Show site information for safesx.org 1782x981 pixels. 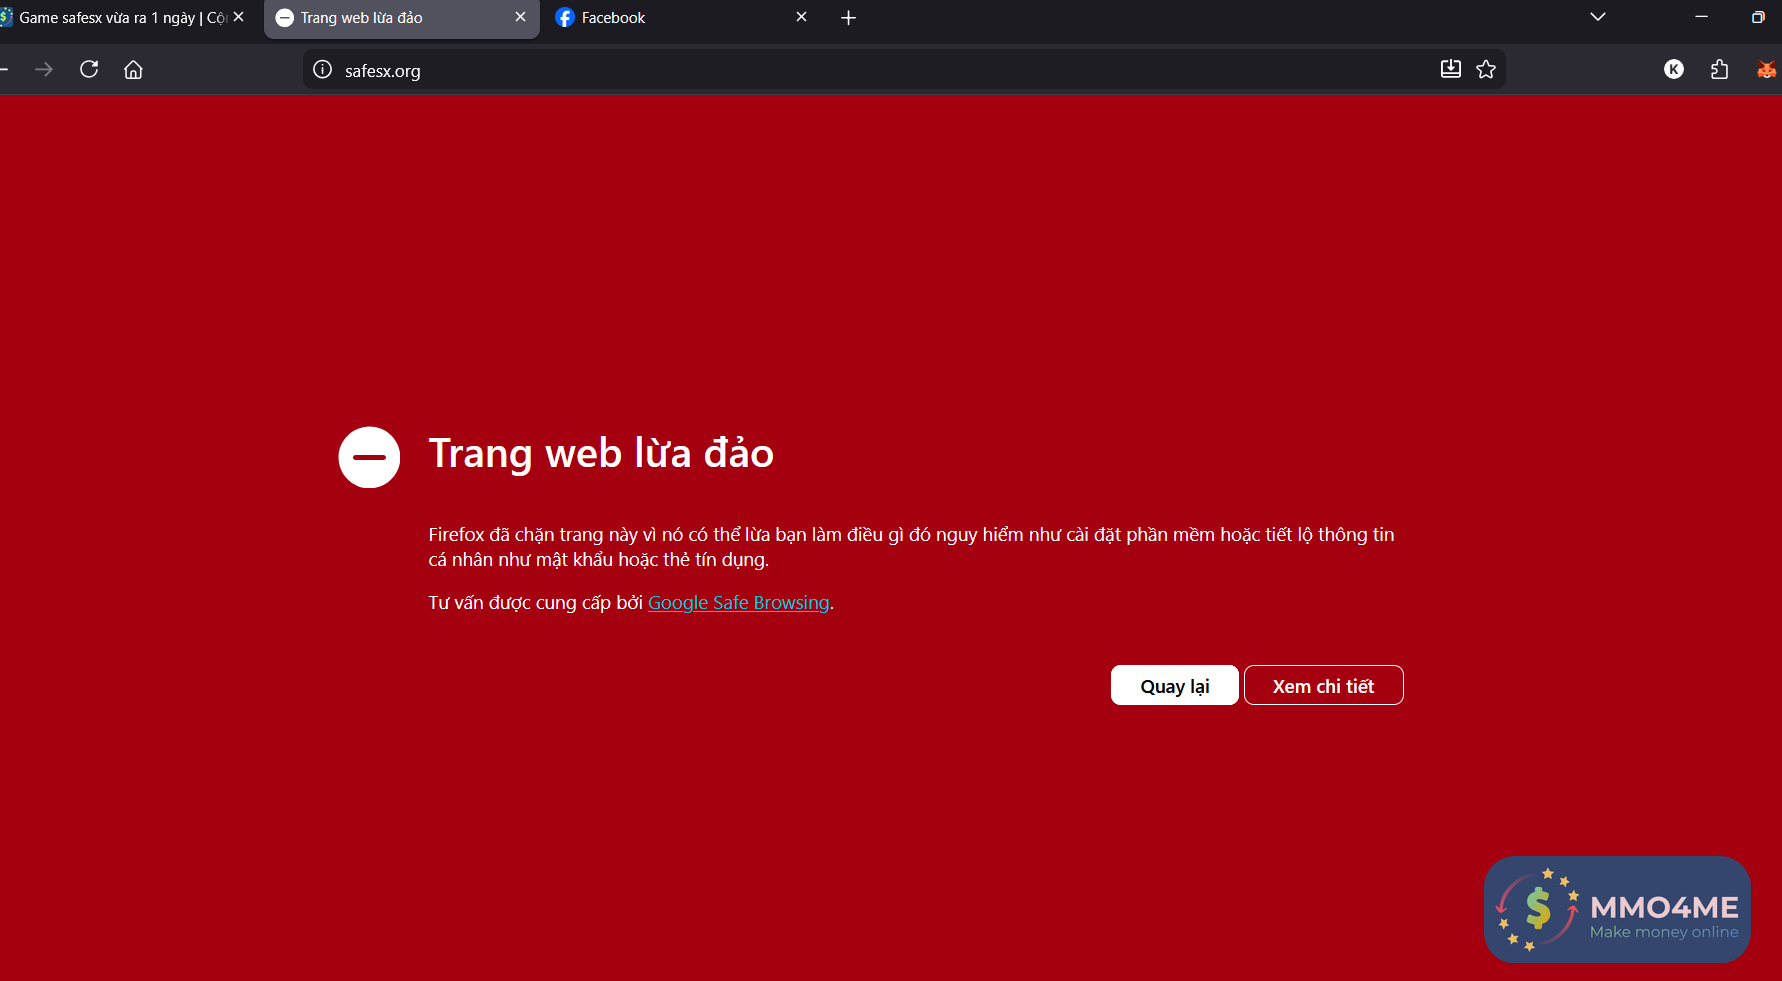(x=322, y=69)
